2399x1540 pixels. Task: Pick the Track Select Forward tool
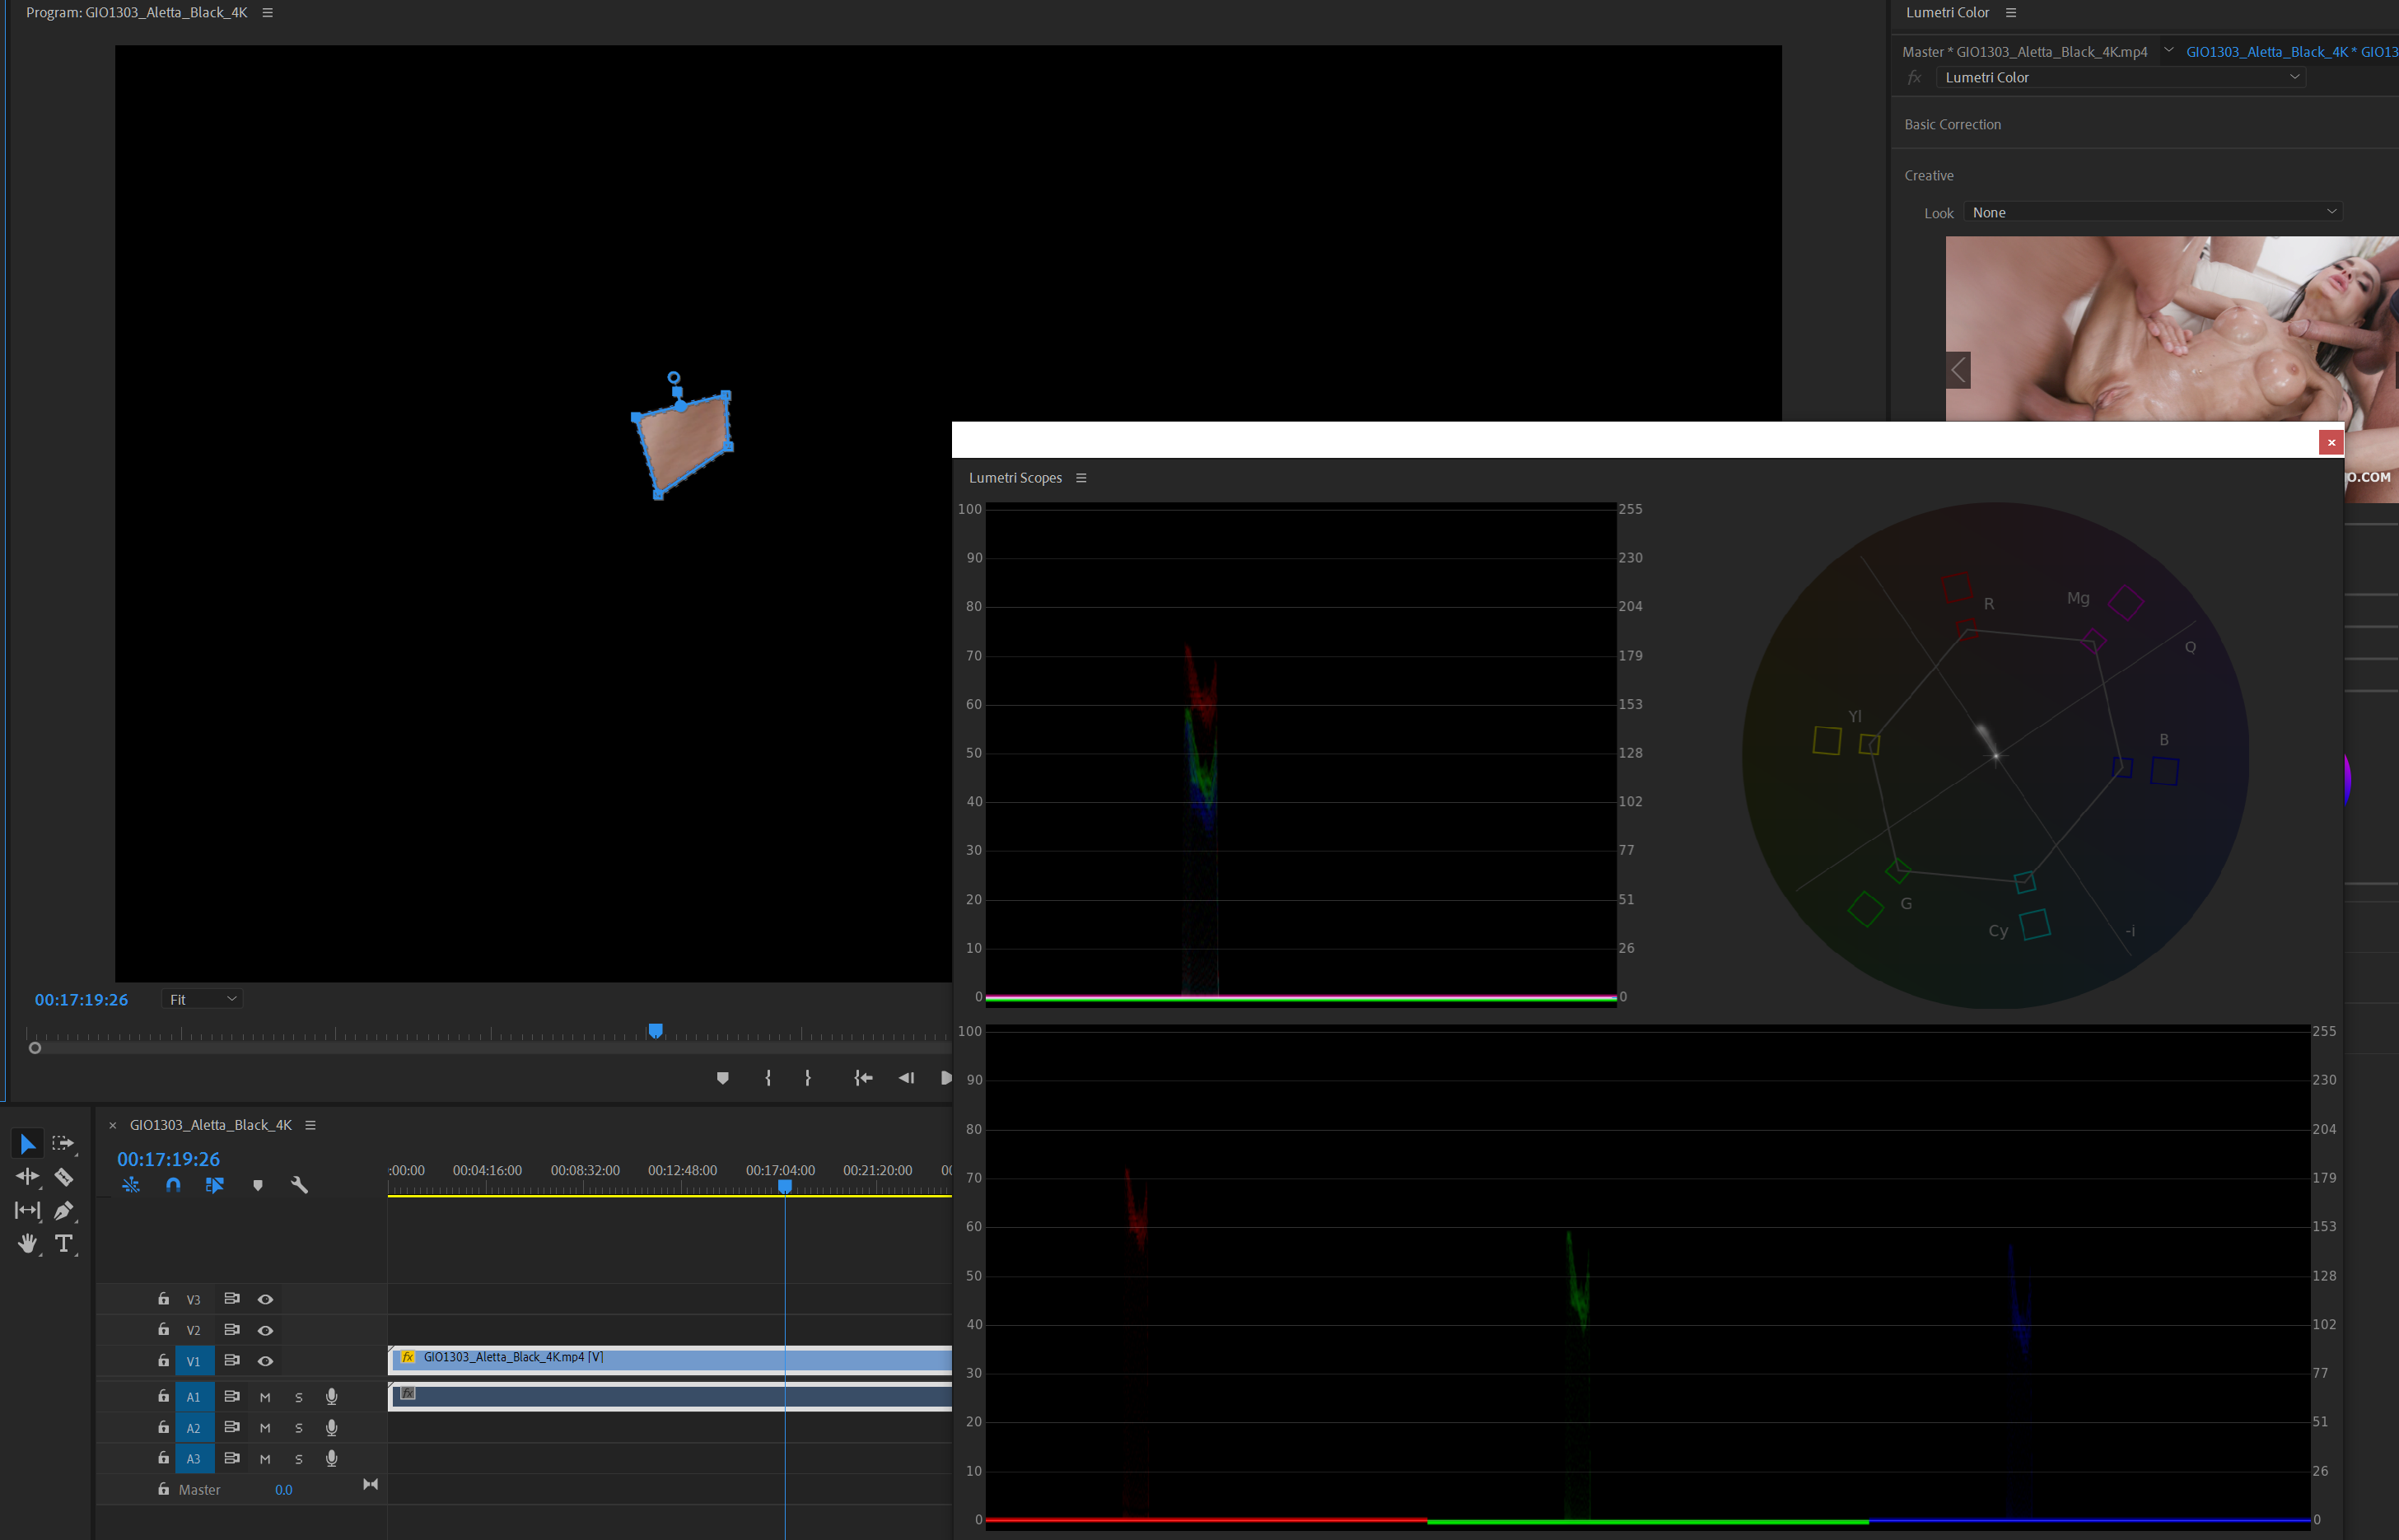63,1143
